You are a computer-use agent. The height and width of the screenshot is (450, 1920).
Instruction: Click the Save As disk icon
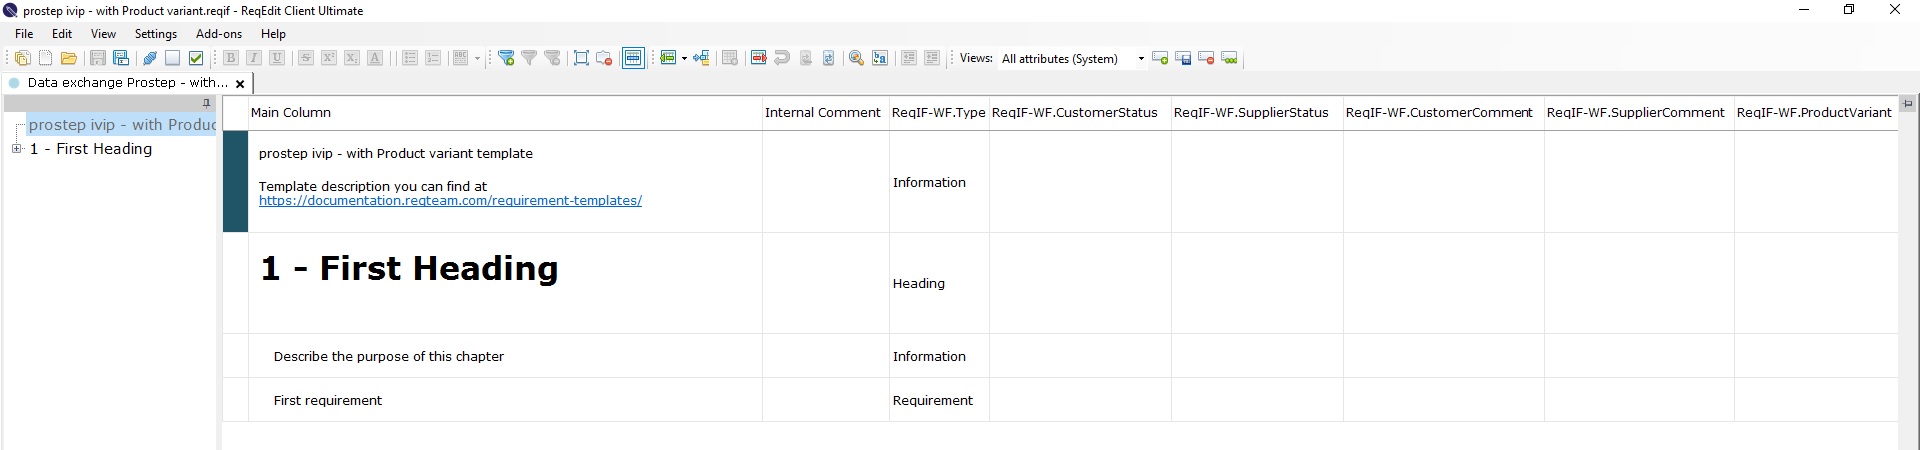[x=121, y=58]
